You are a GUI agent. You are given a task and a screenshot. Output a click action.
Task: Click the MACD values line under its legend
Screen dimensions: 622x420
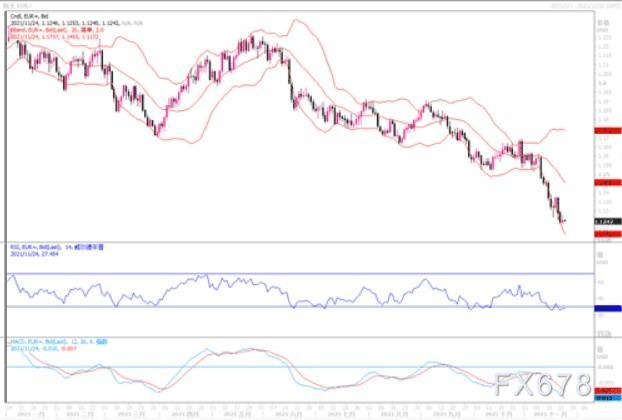point(43,349)
